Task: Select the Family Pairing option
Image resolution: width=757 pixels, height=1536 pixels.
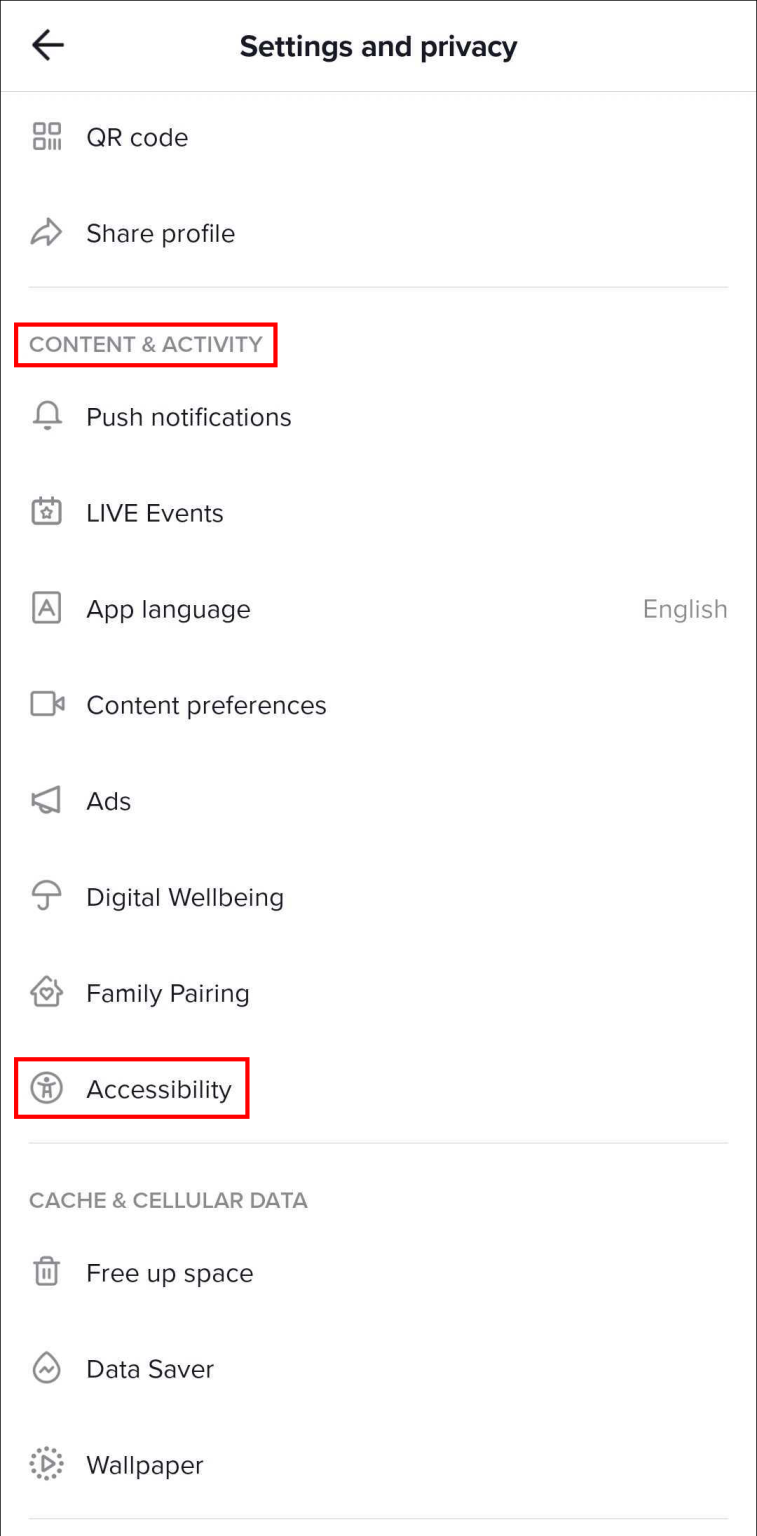Action: [168, 993]
